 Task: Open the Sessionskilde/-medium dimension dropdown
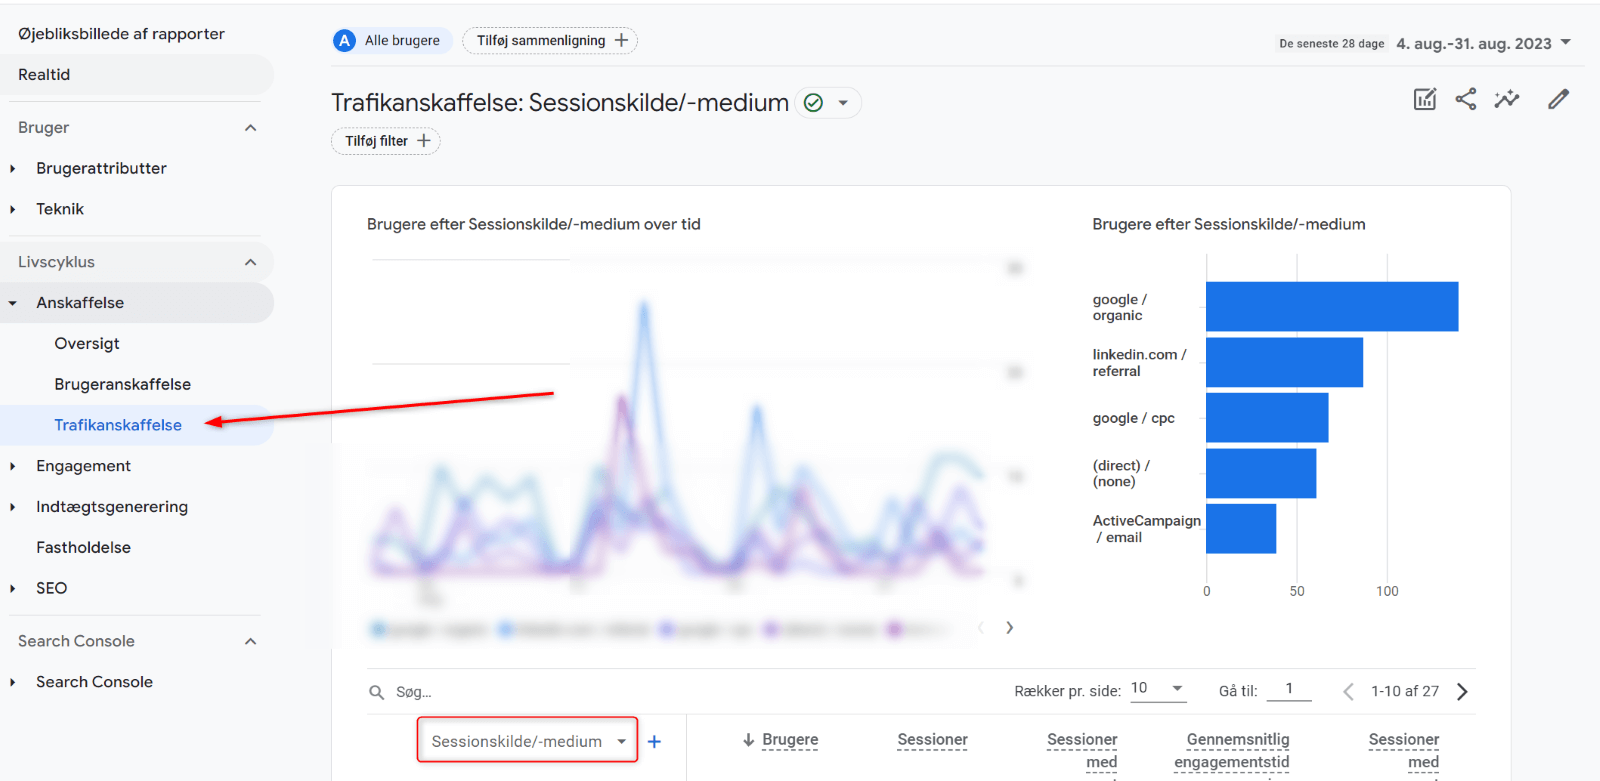coord(527,741)
